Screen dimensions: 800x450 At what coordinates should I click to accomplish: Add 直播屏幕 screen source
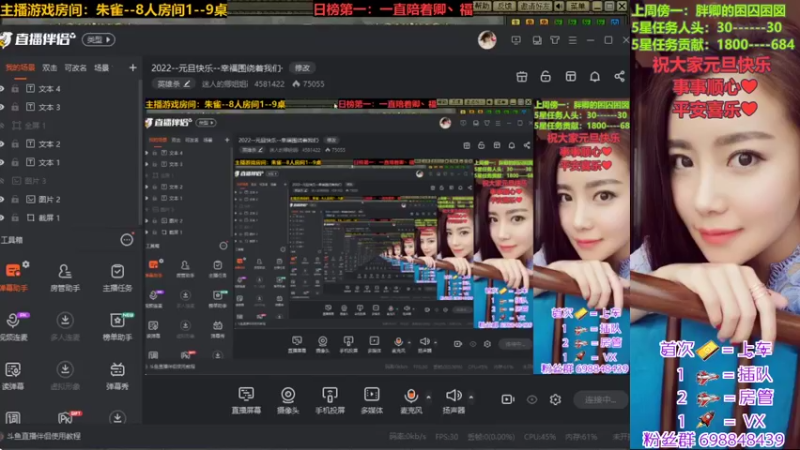246,400
